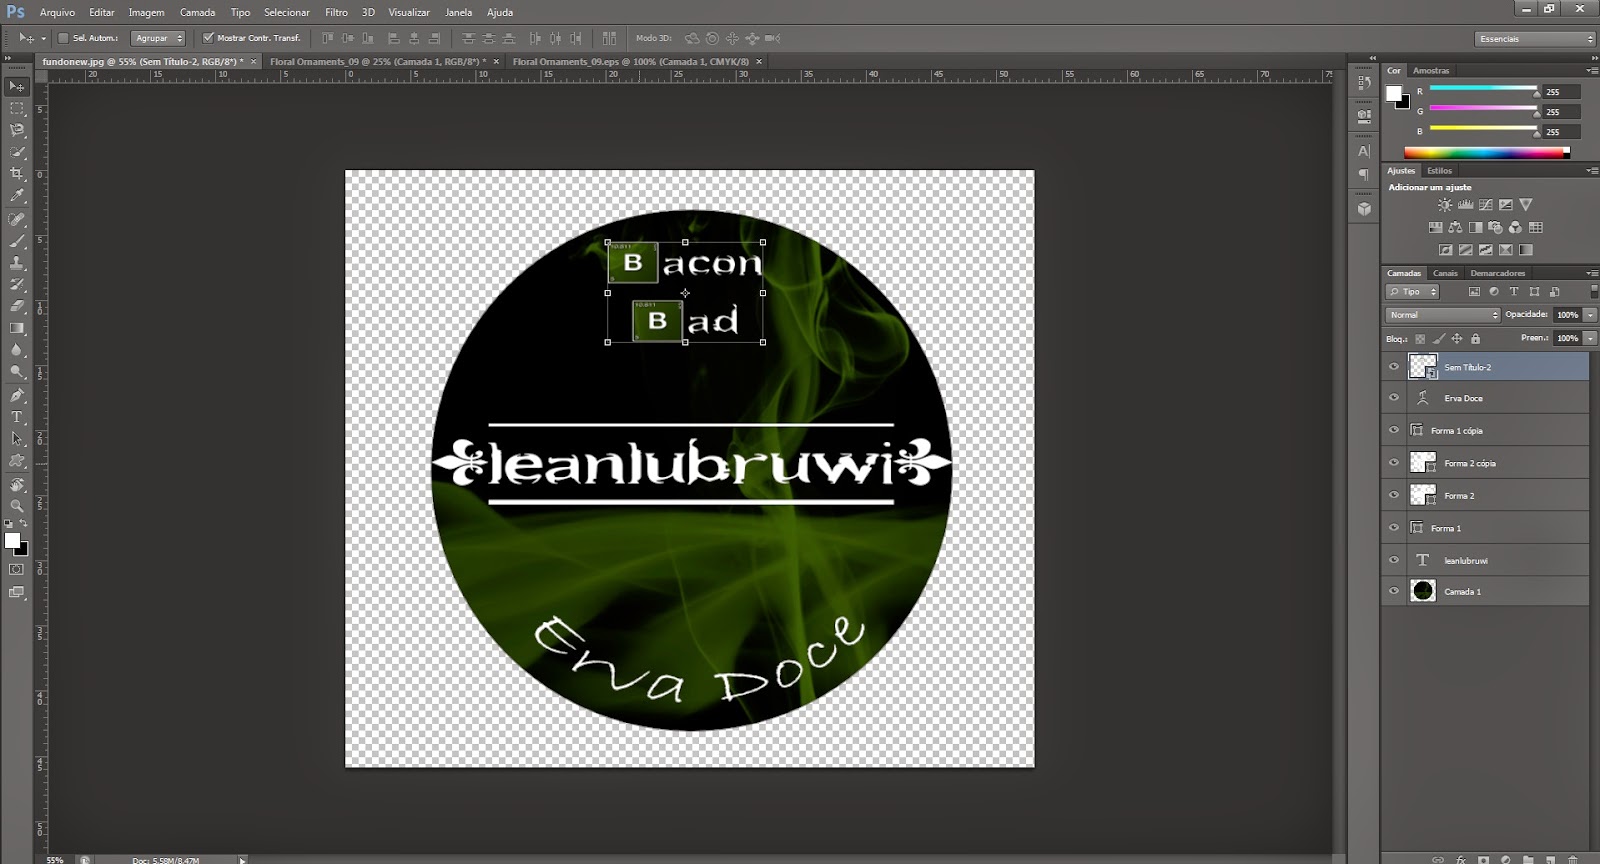Select the Crop tool
The height and width of the screenshot is (864, 1600).
(17, 174)
